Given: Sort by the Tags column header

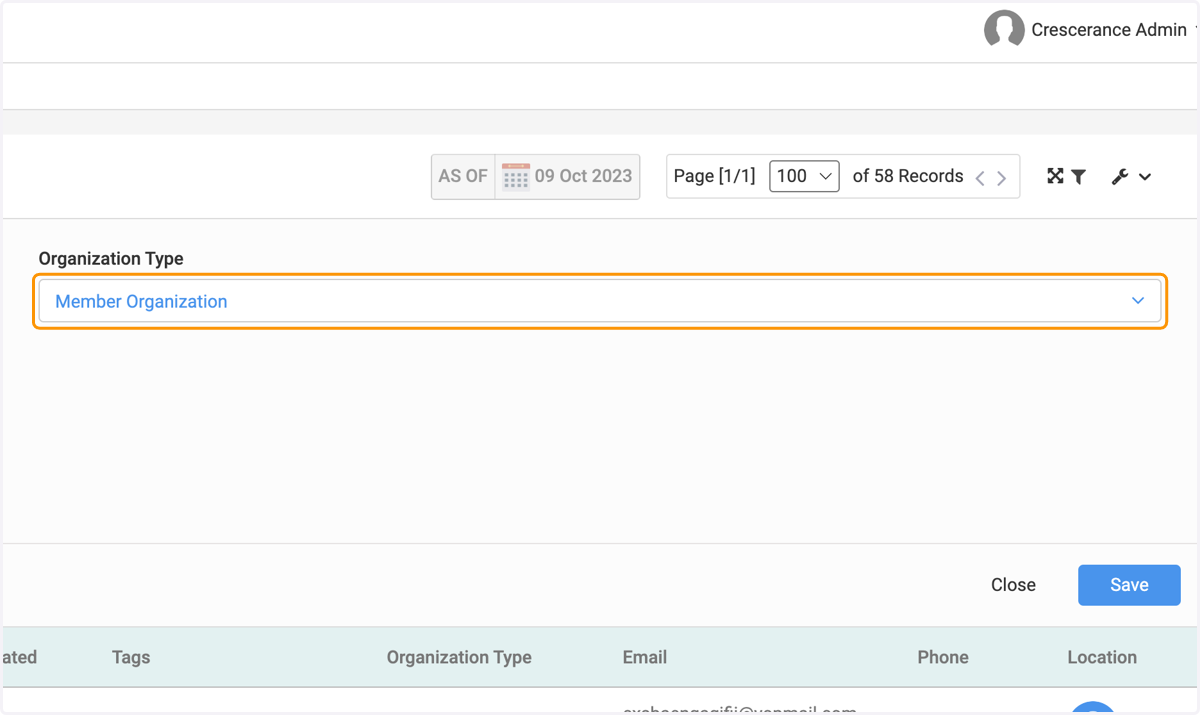Looking at the screenshot, I should [x=131, y=657].
